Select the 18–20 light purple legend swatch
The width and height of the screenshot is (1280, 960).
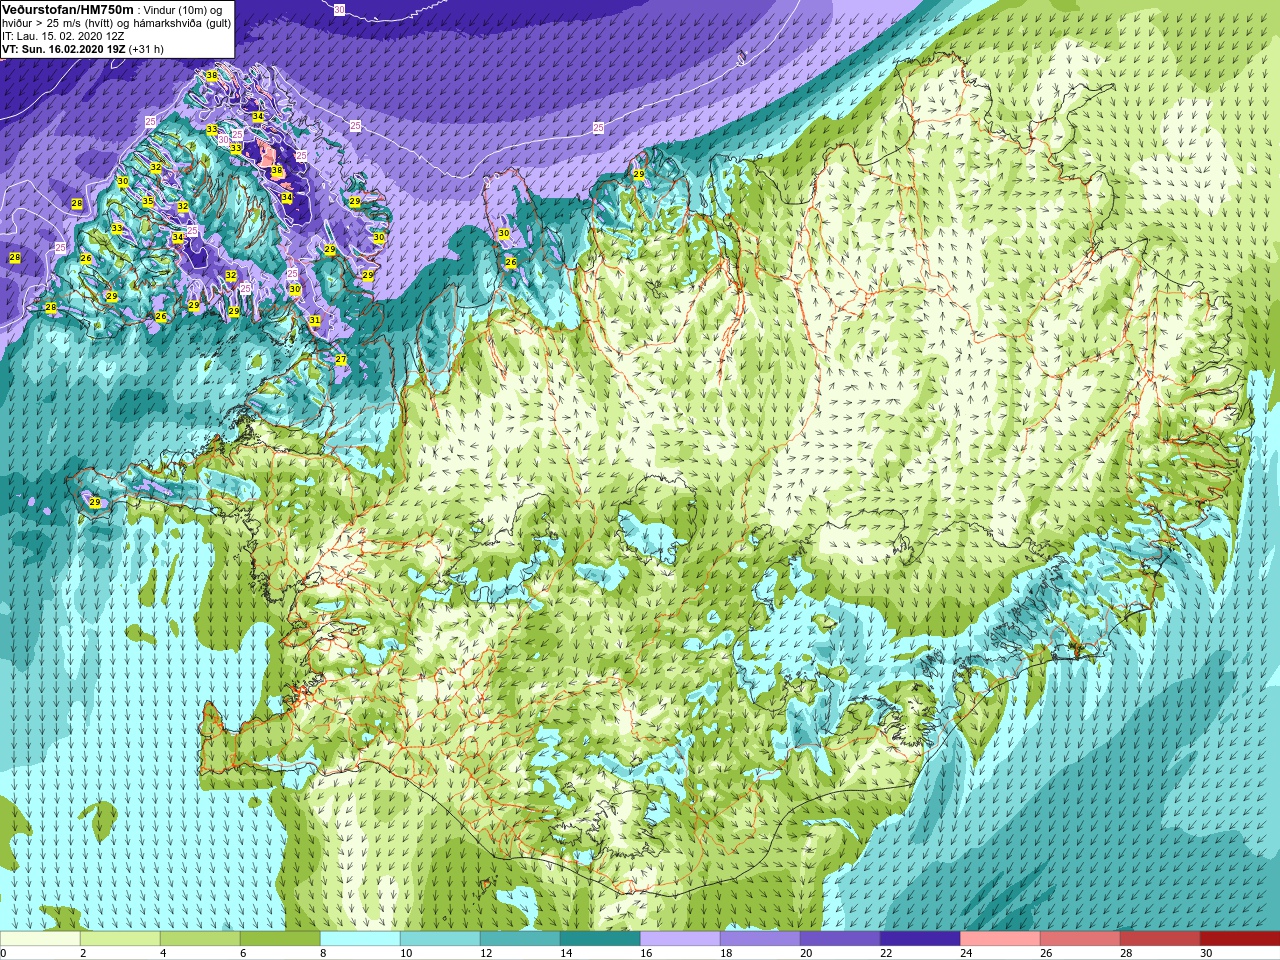tap(760, 938)
